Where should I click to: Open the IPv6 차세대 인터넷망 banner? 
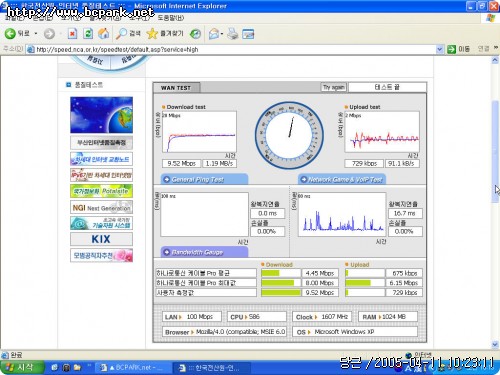click(x=101, y=175)
